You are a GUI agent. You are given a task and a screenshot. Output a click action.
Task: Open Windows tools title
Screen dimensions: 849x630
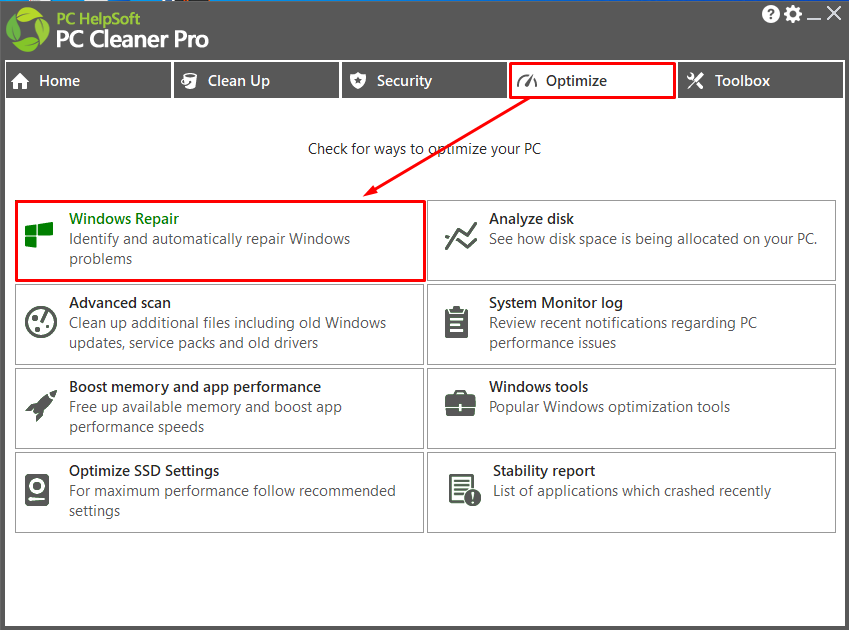coord(538,387)
